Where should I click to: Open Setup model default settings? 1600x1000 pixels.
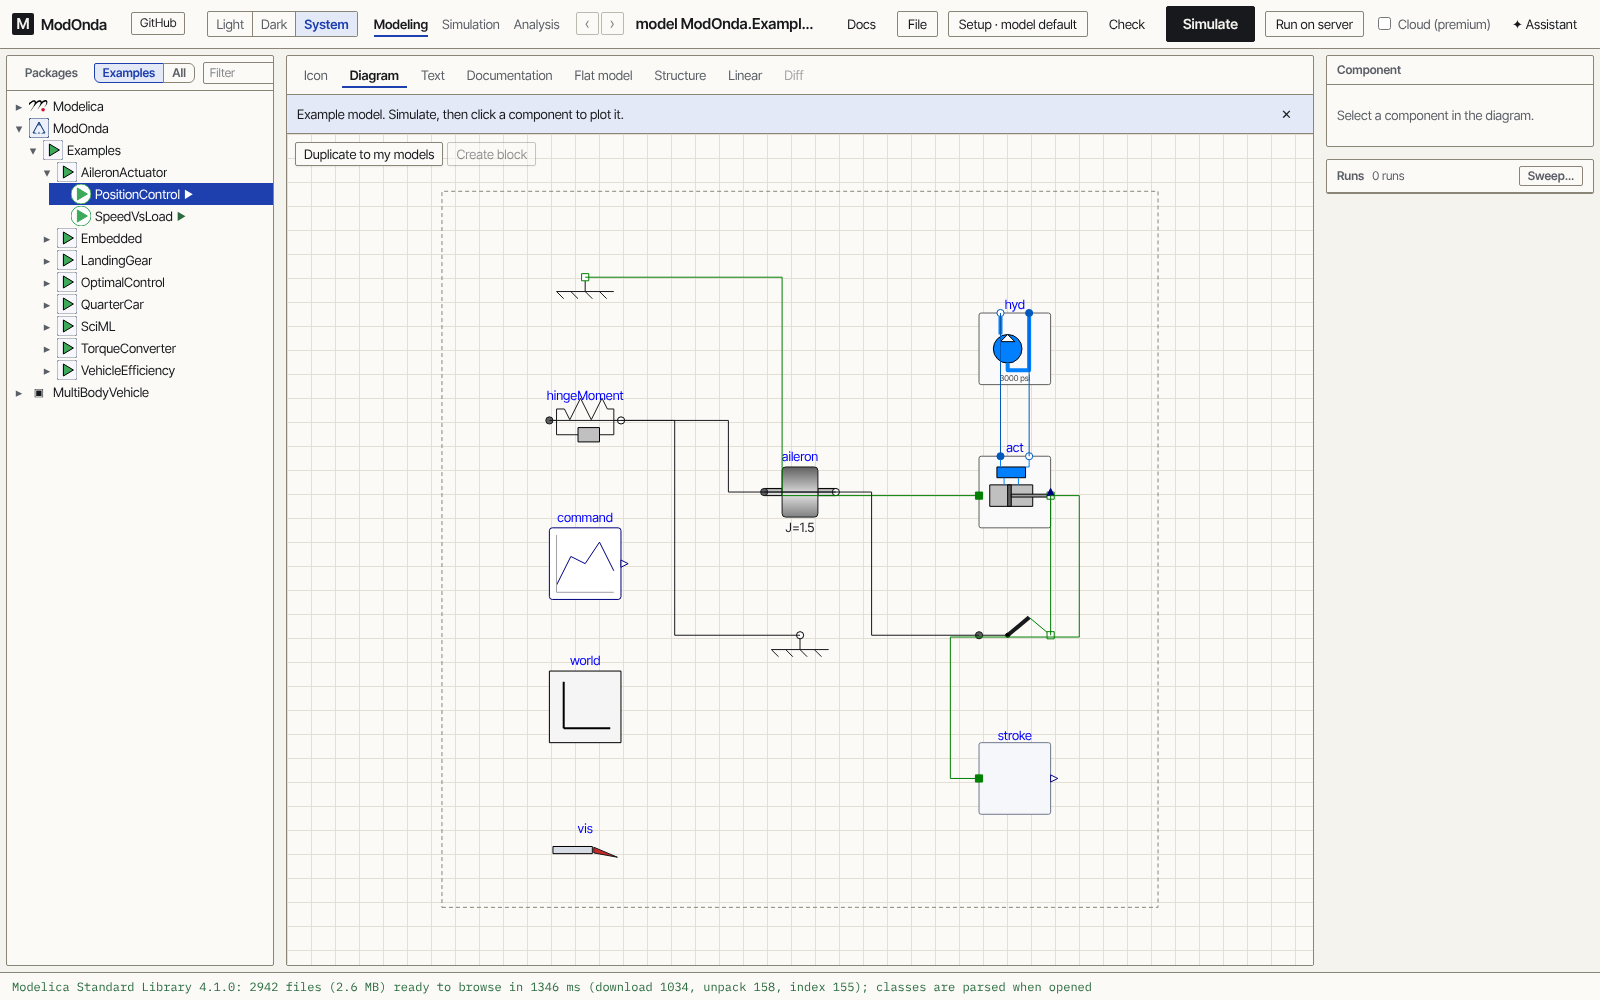pyautogui.click(x=1017, y=24)
